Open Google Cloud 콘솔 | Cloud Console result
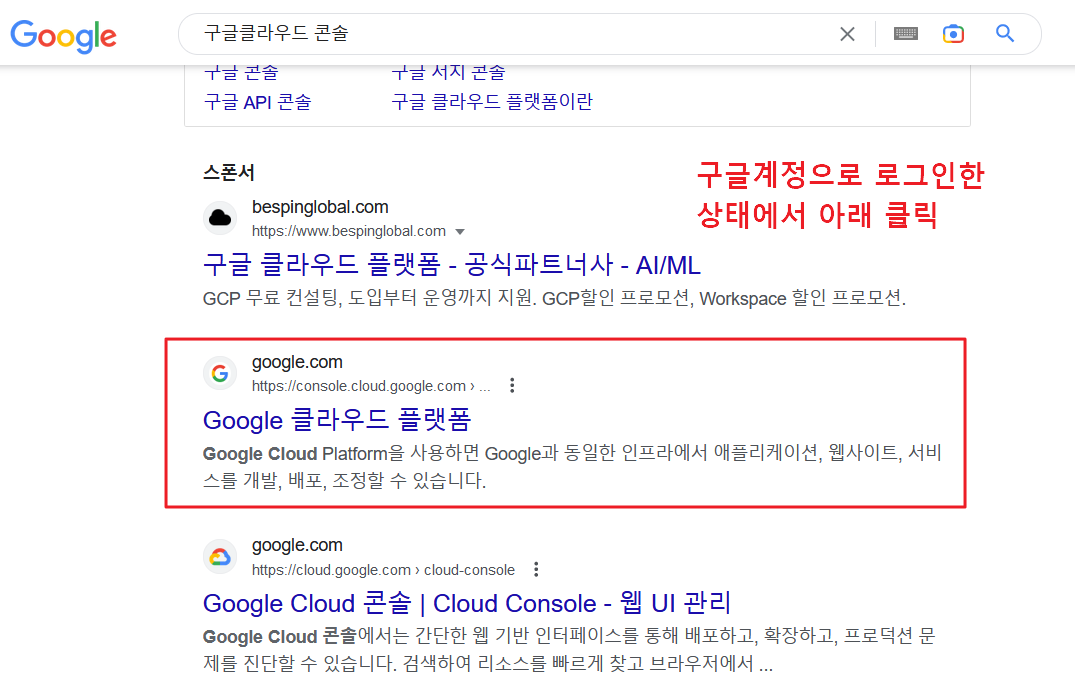Image resolution: width=1075 pixels, height=683 pixels. pos(467,603)
